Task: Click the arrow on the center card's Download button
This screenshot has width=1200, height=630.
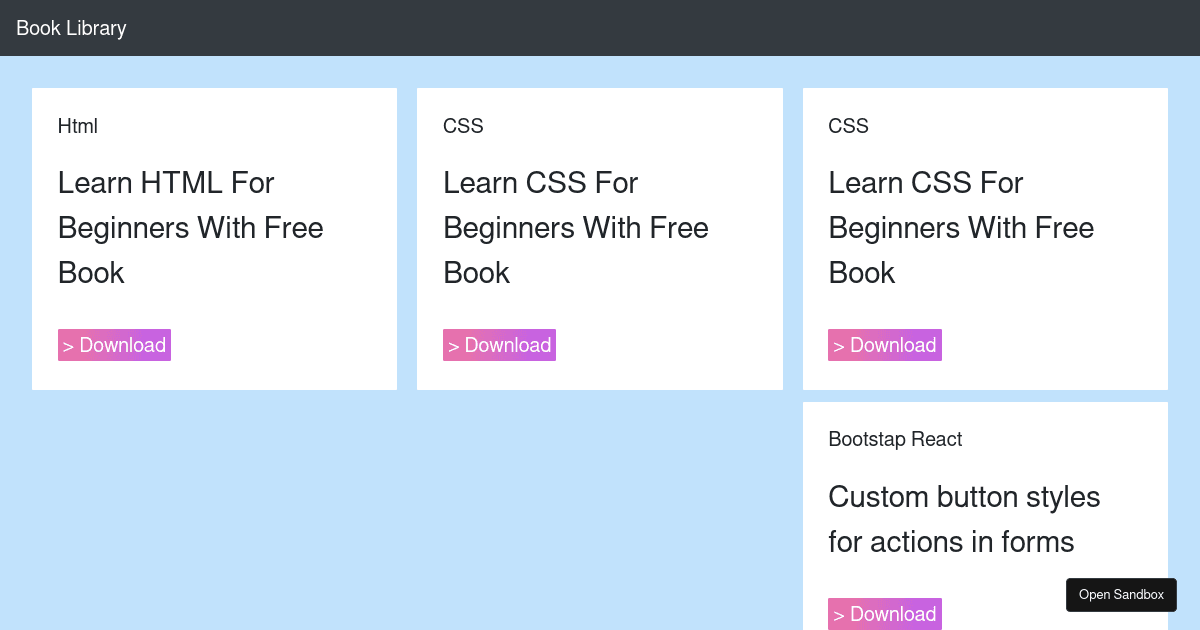Action: click(453, 347)
